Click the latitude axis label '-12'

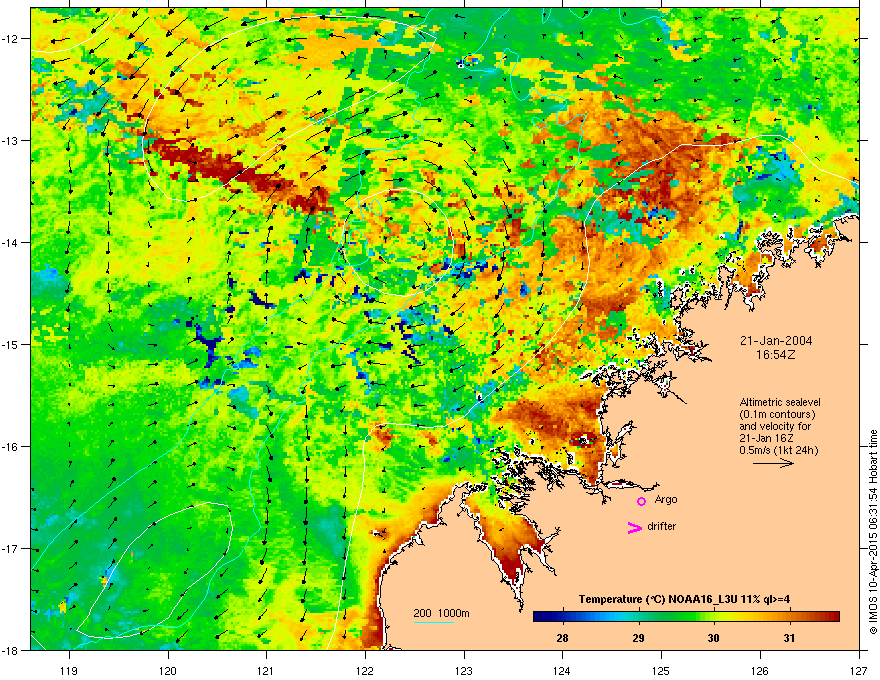[x=11, y=38]
